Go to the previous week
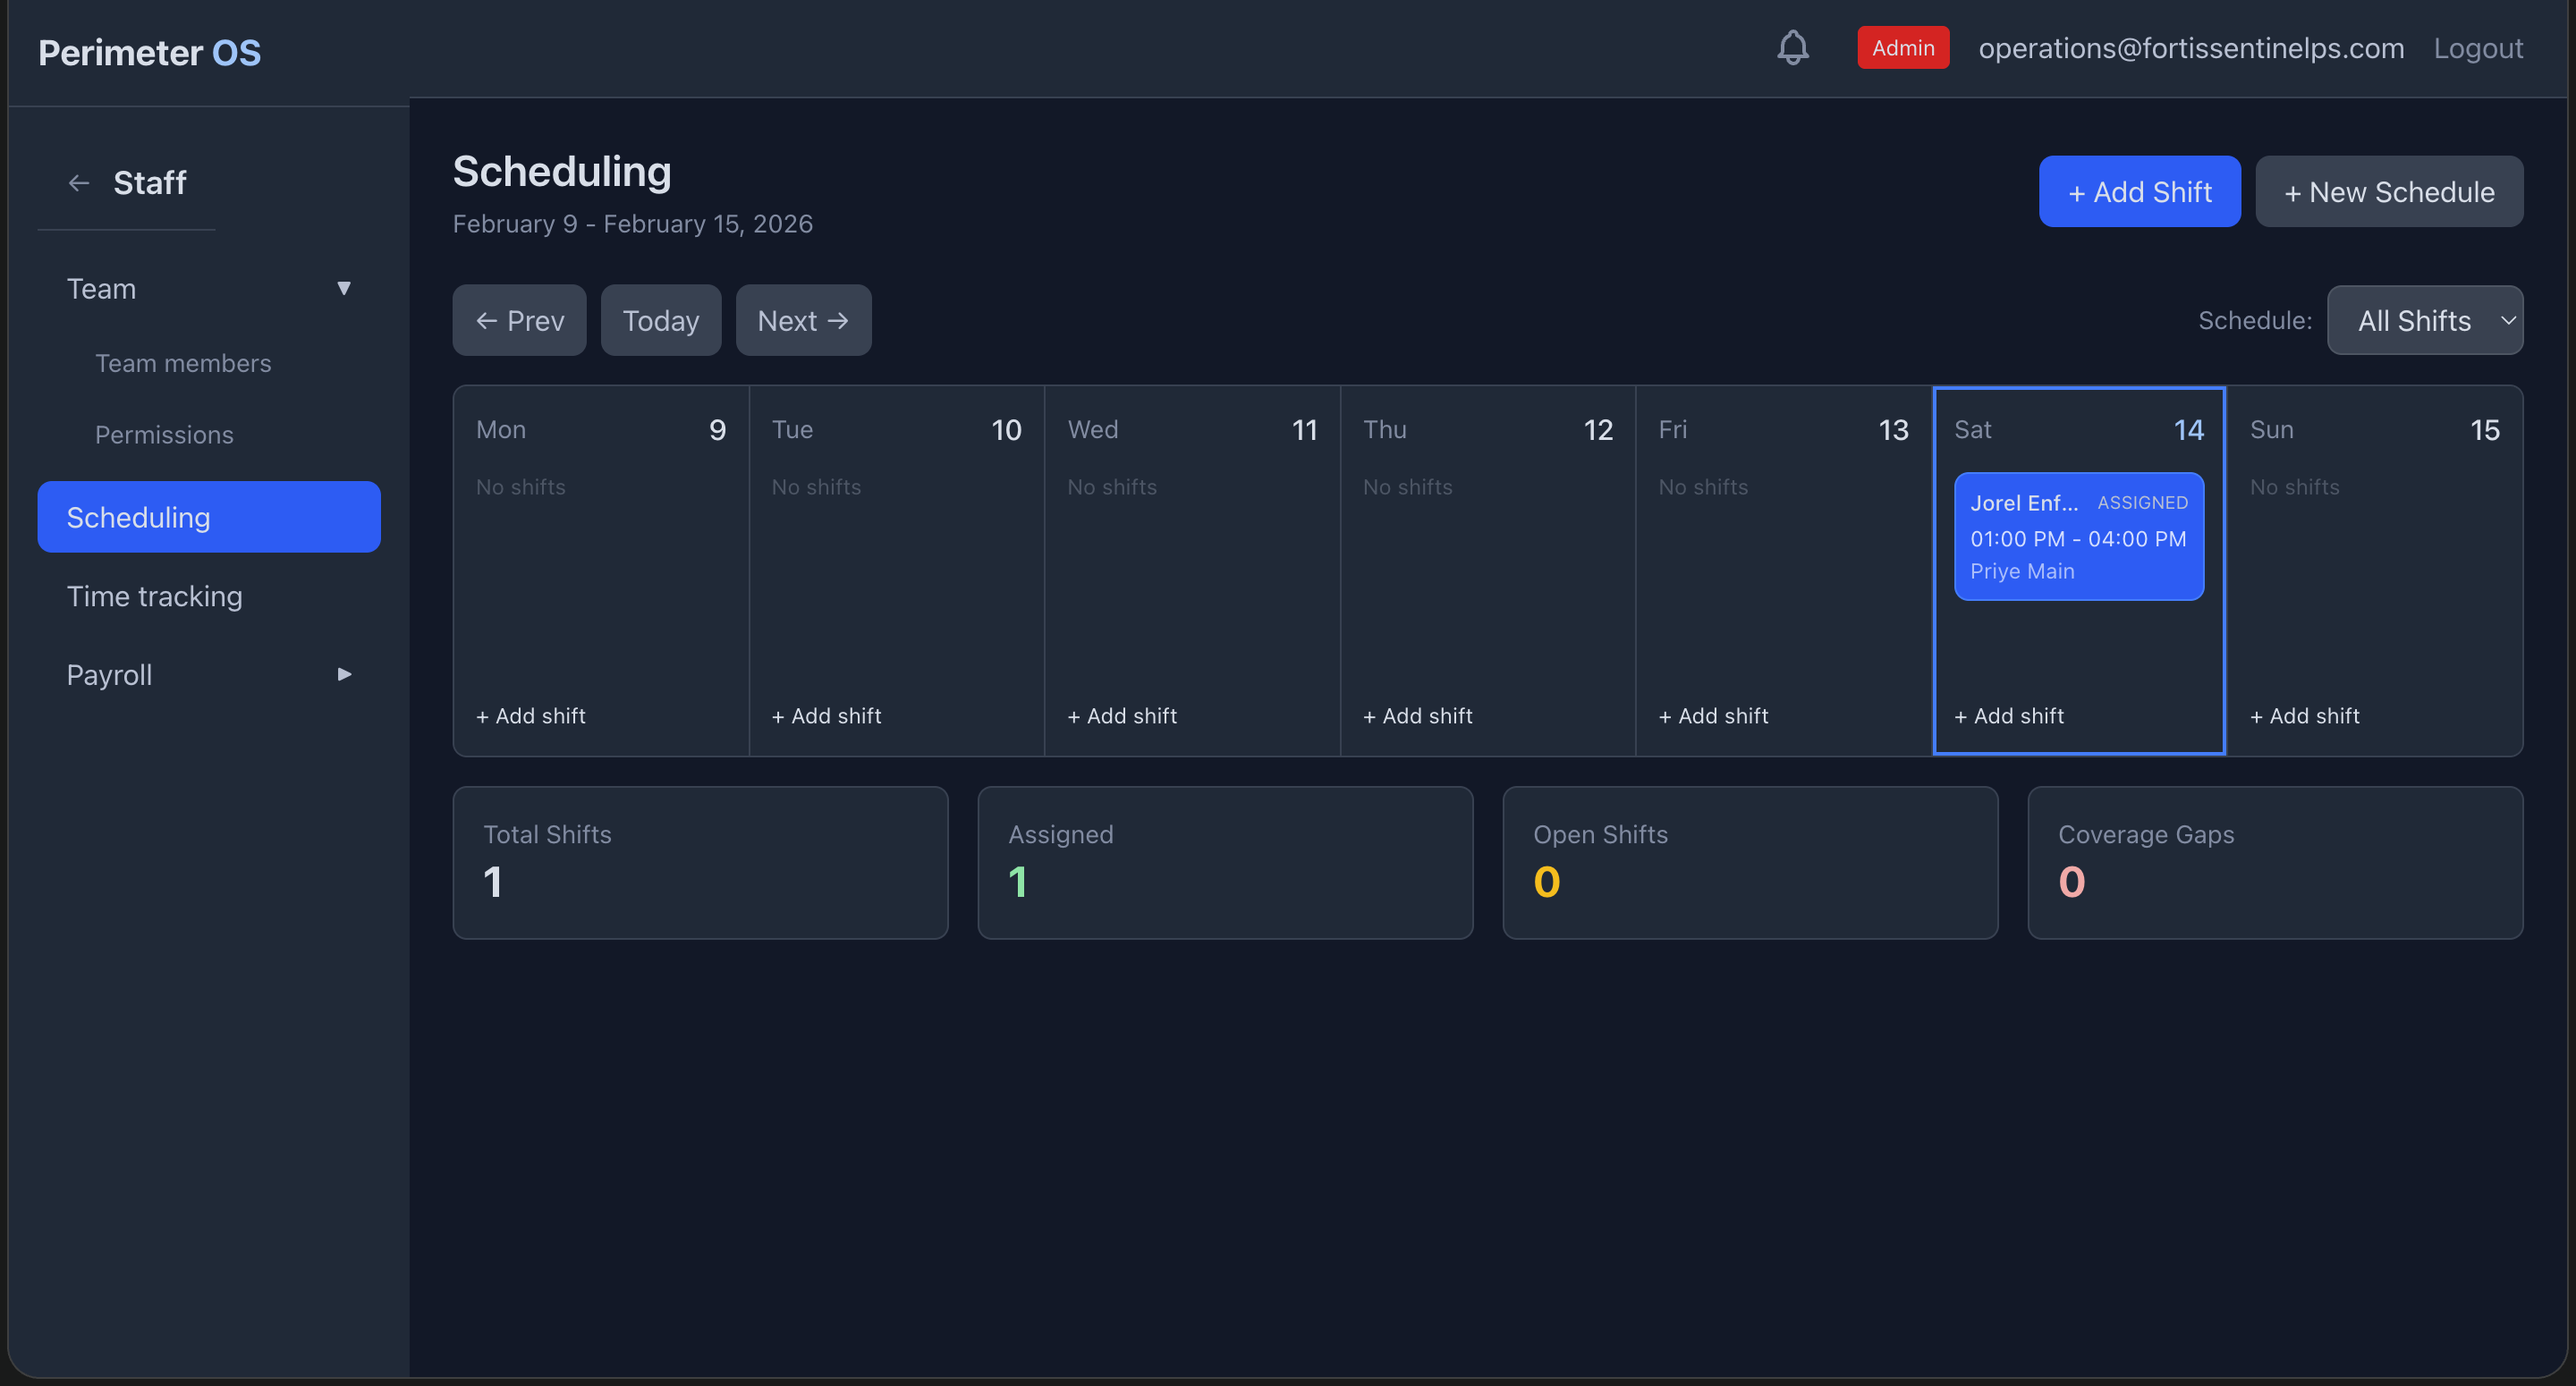 tap(519, 321)
